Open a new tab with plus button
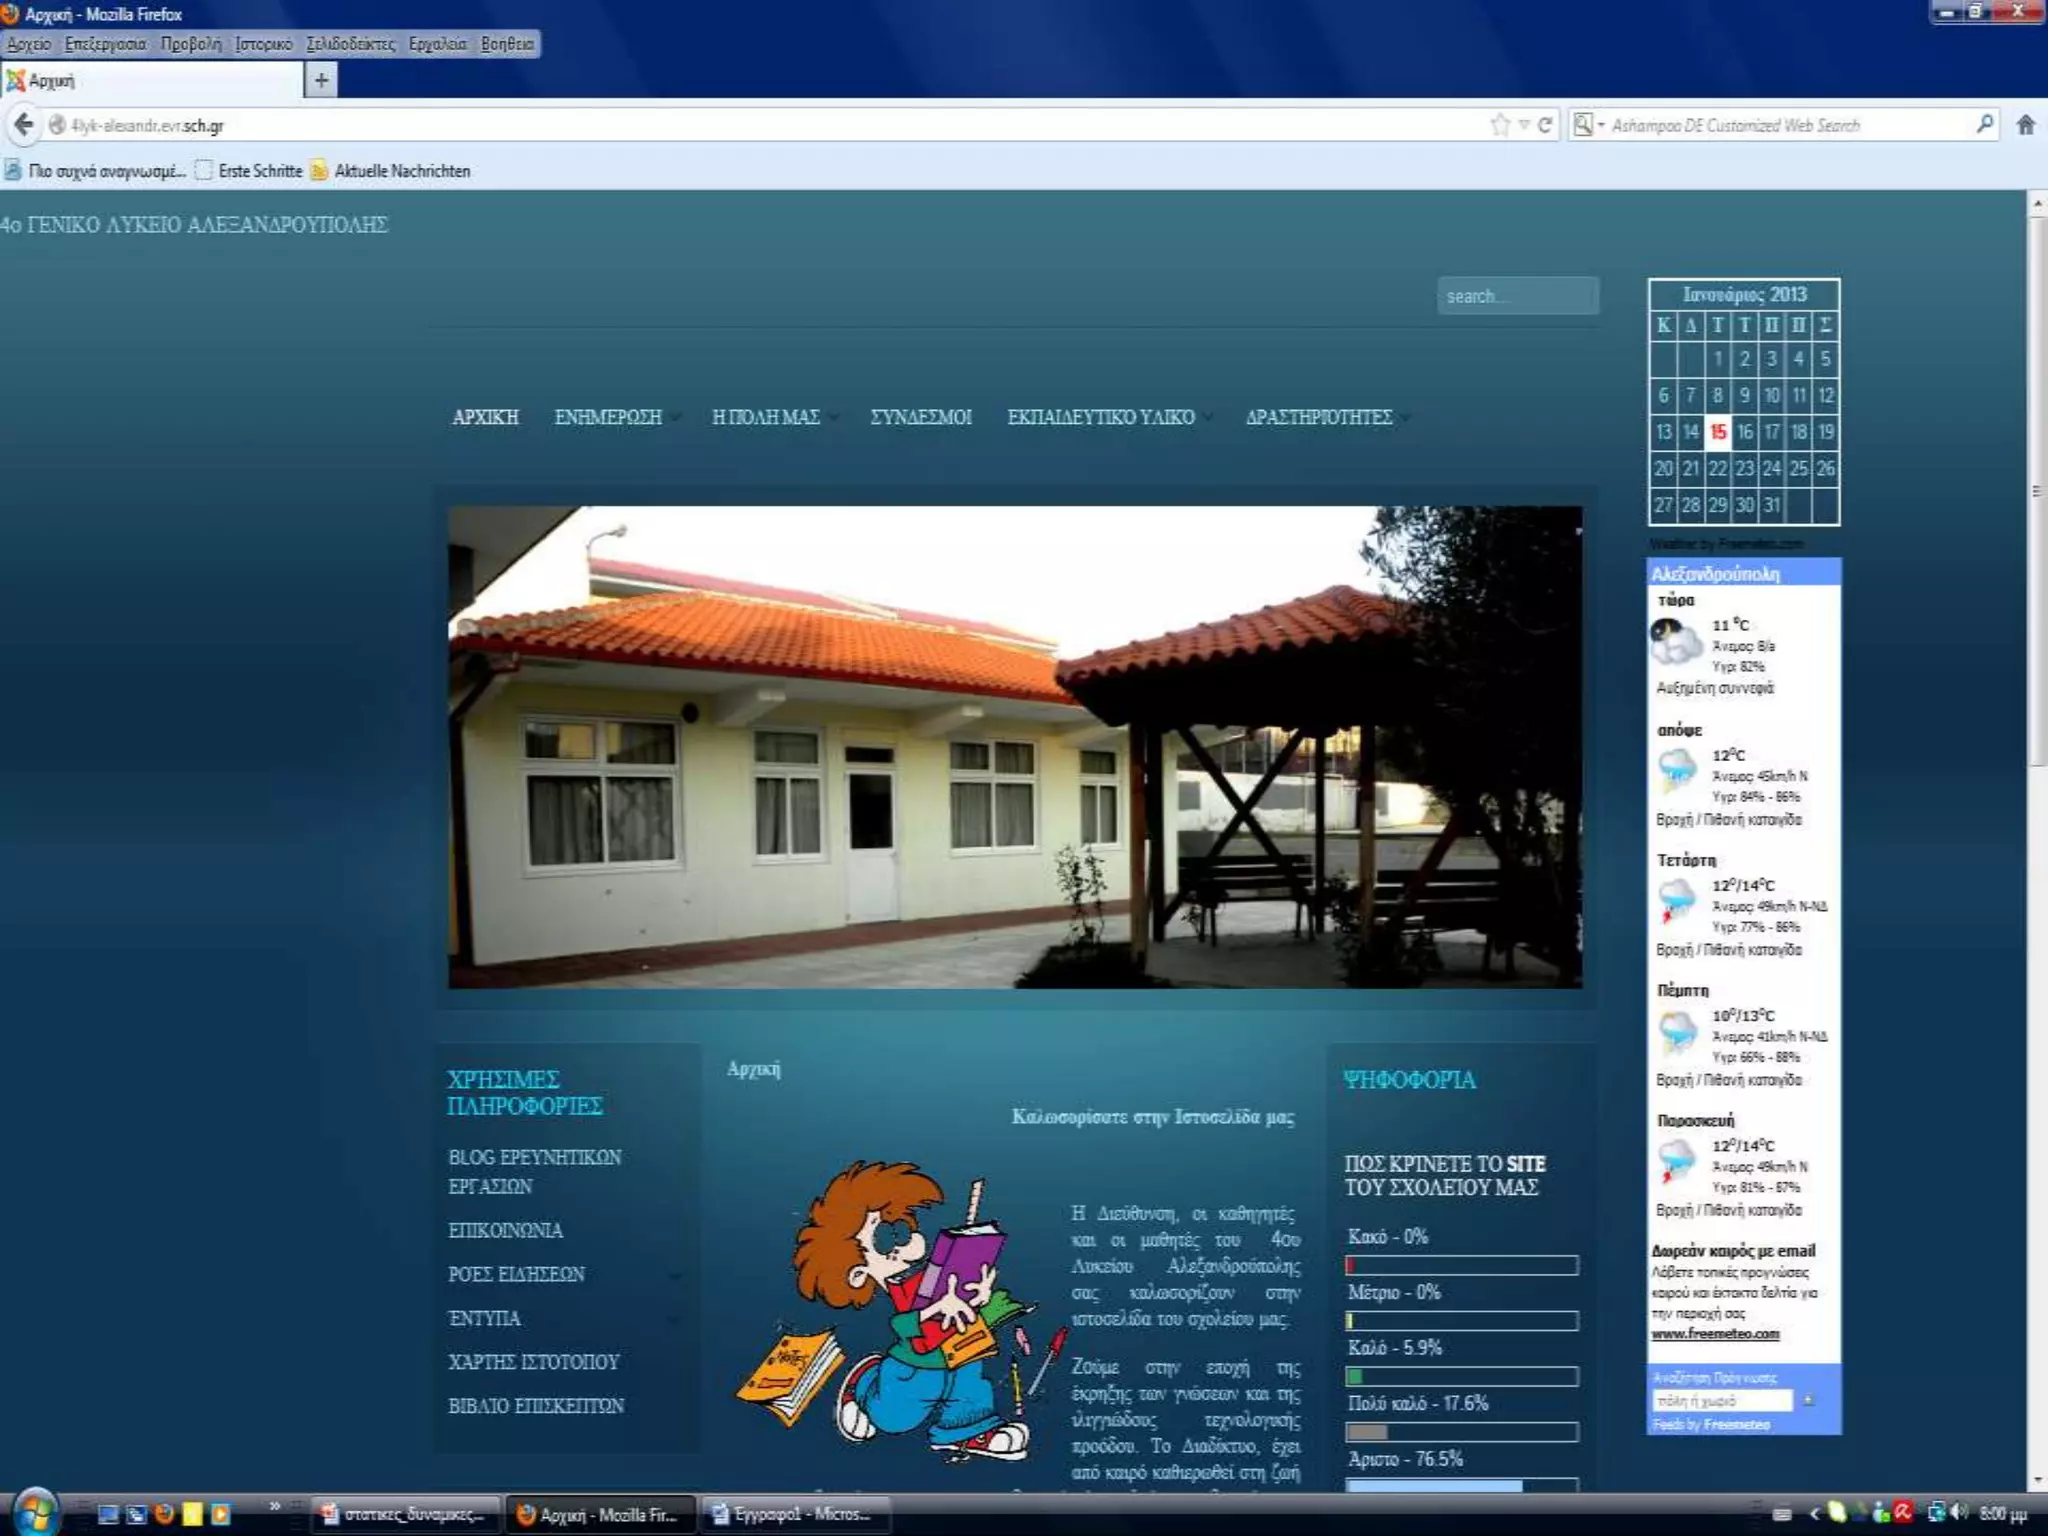The height and width of the screenshot is (1536, 2048). click(321, 80)
